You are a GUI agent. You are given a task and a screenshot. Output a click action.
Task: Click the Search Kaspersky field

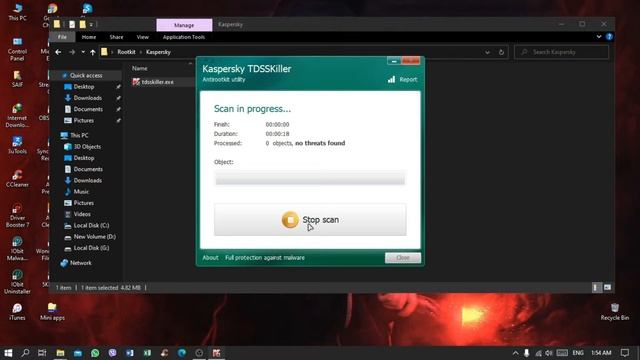pyautogui.click(x=562, y=52)
